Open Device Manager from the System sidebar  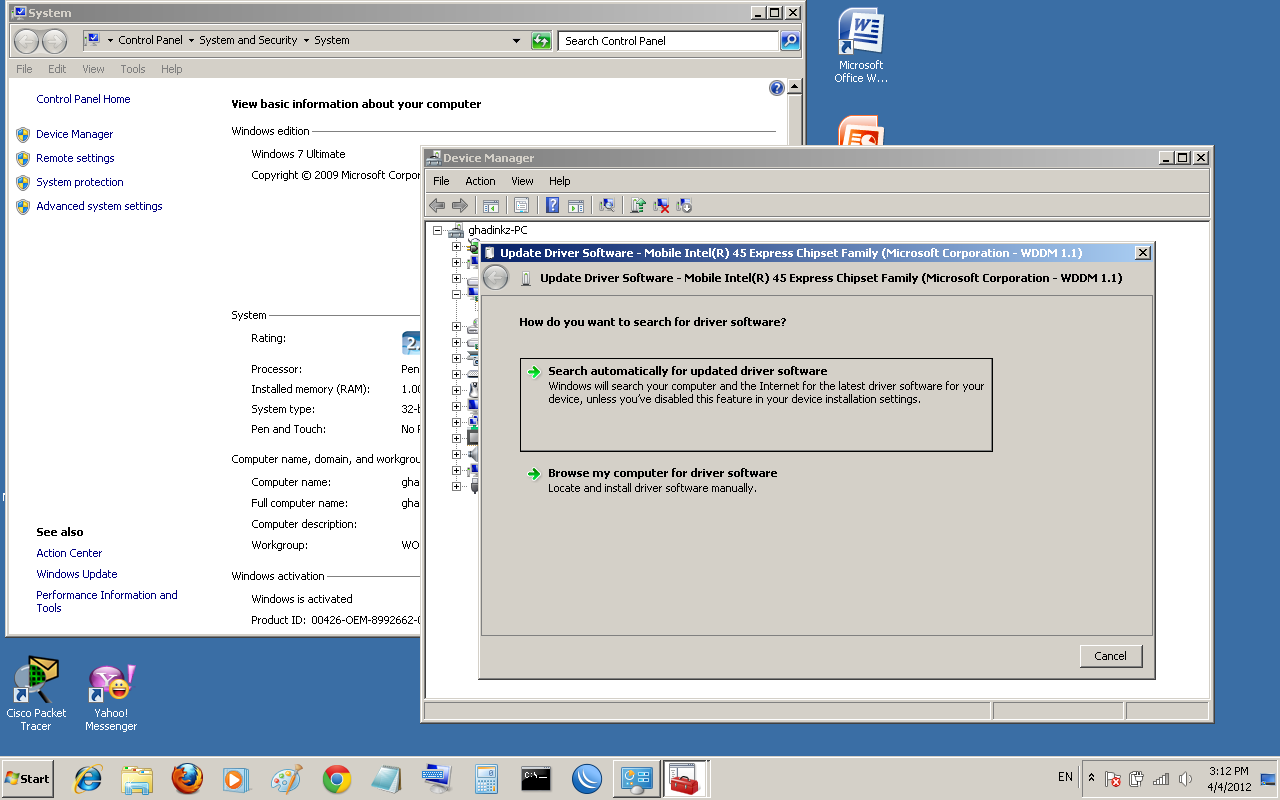[x=74, y=133]
